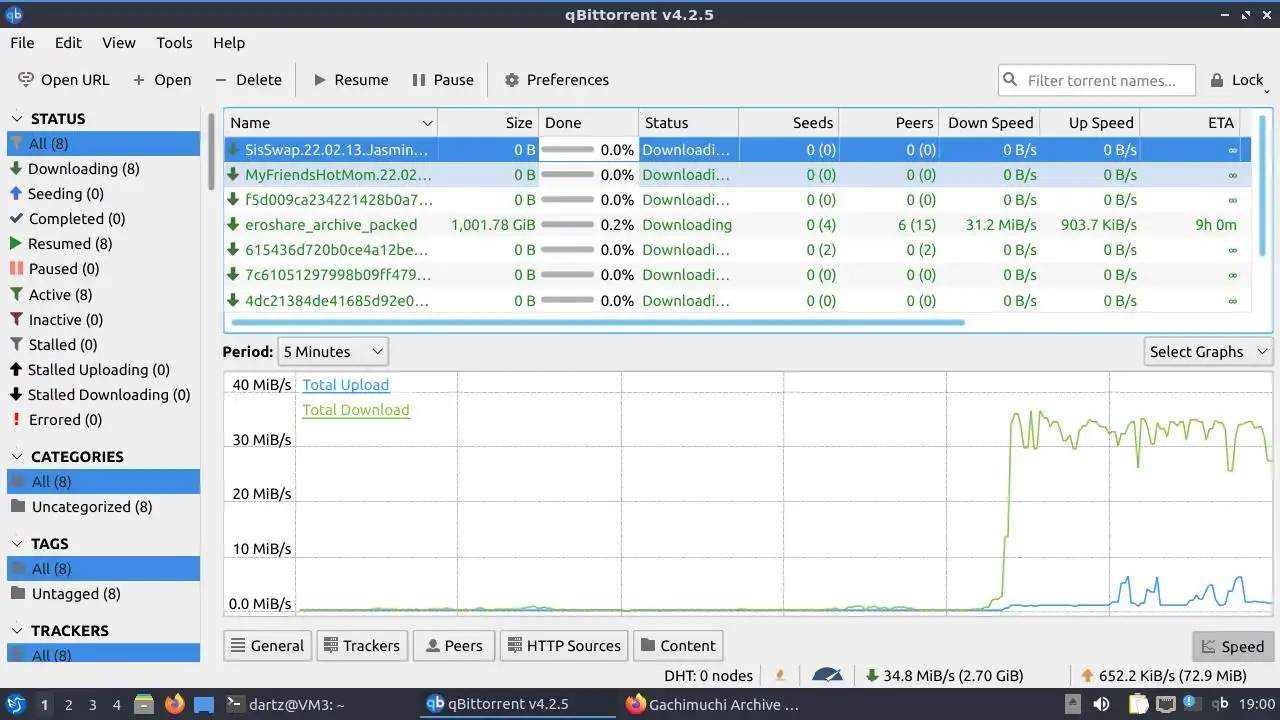The width and height of the screenshot is (1280, 720).
Task: Select the Speed tab button
Action: (x=1233, y=647)
